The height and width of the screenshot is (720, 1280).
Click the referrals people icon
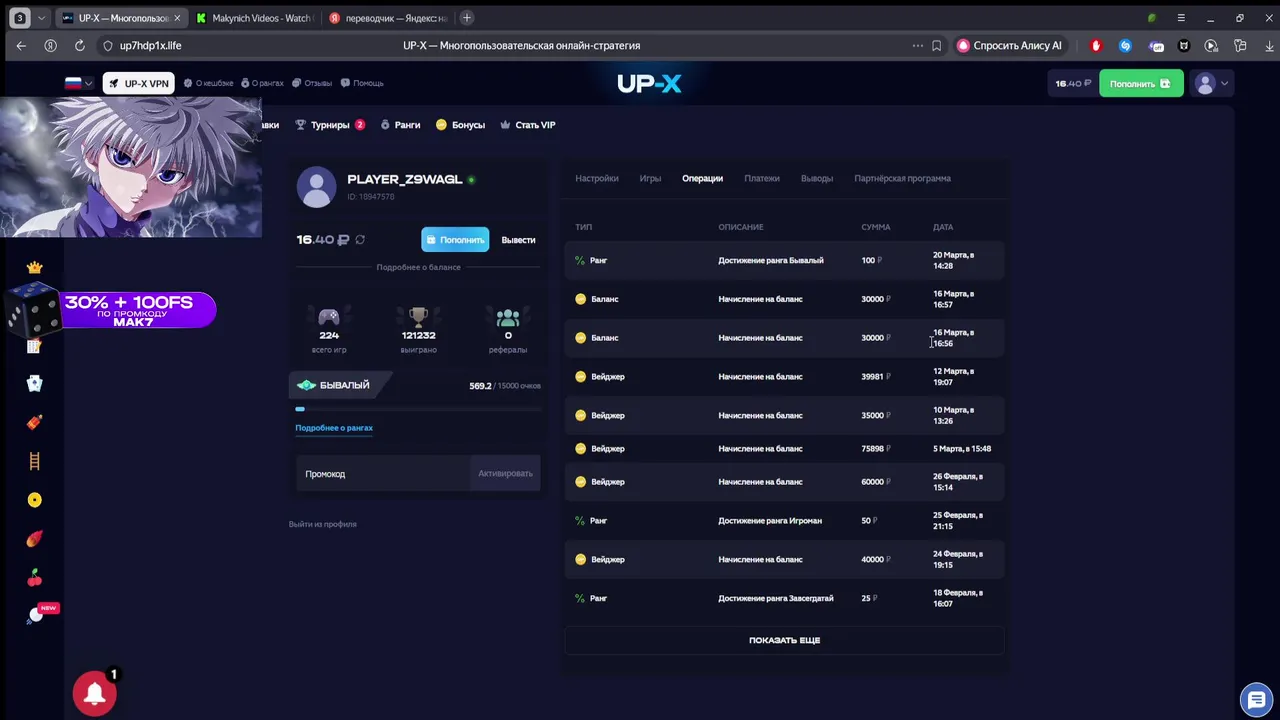(x=508, y=318)
